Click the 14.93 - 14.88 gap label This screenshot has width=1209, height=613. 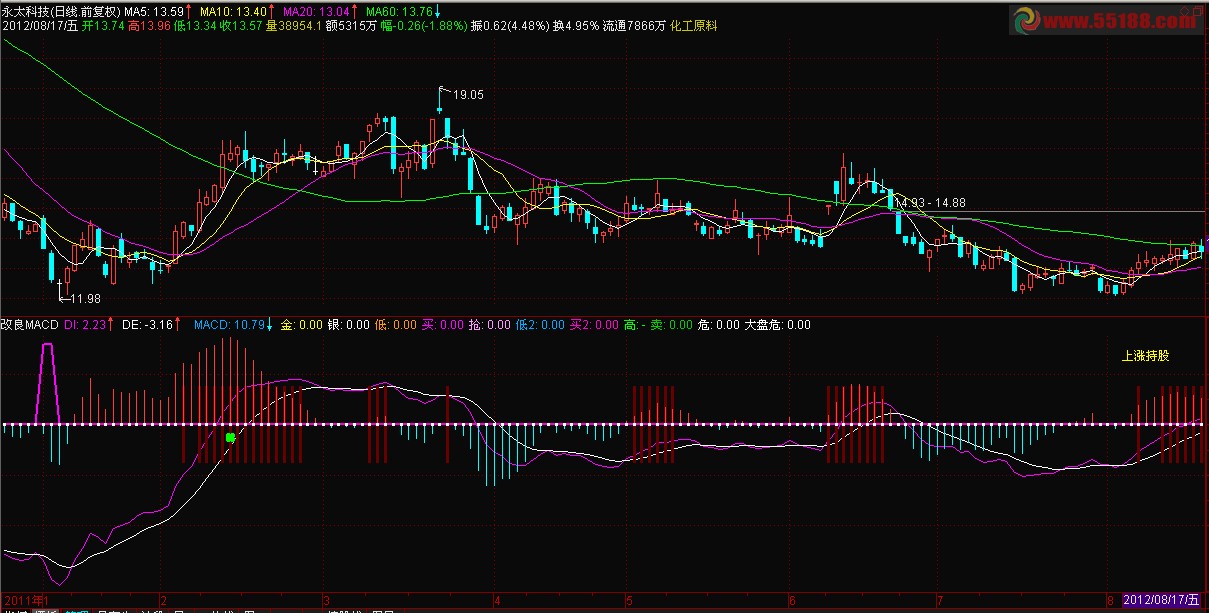tap(930, 203)
